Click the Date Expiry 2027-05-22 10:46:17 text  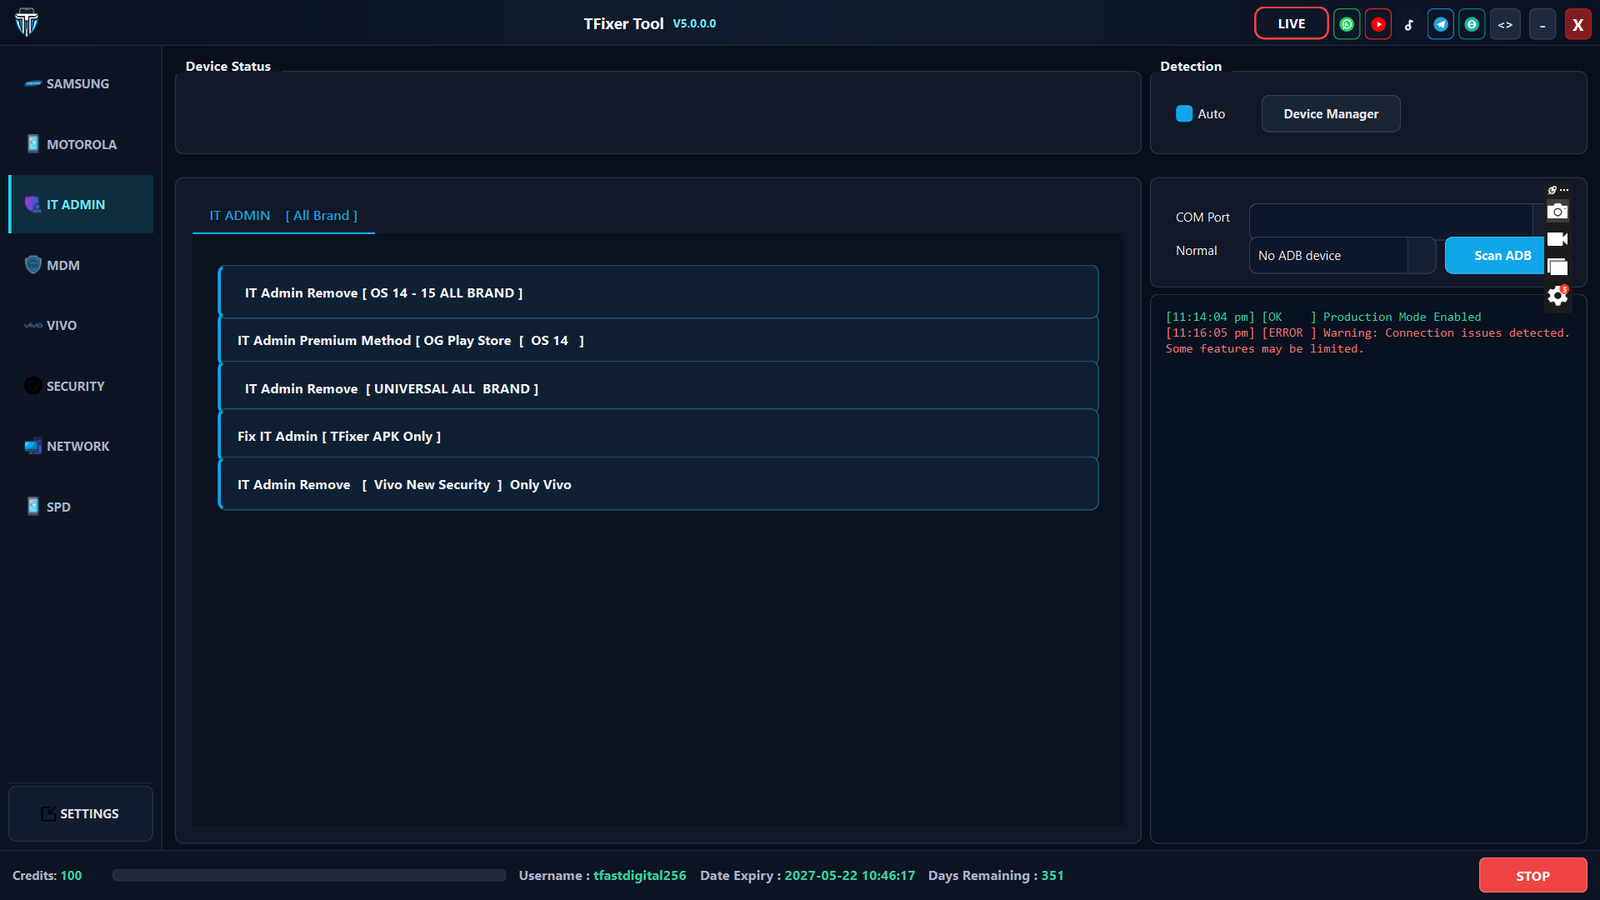pyautogui.click(x=807, y=875)
